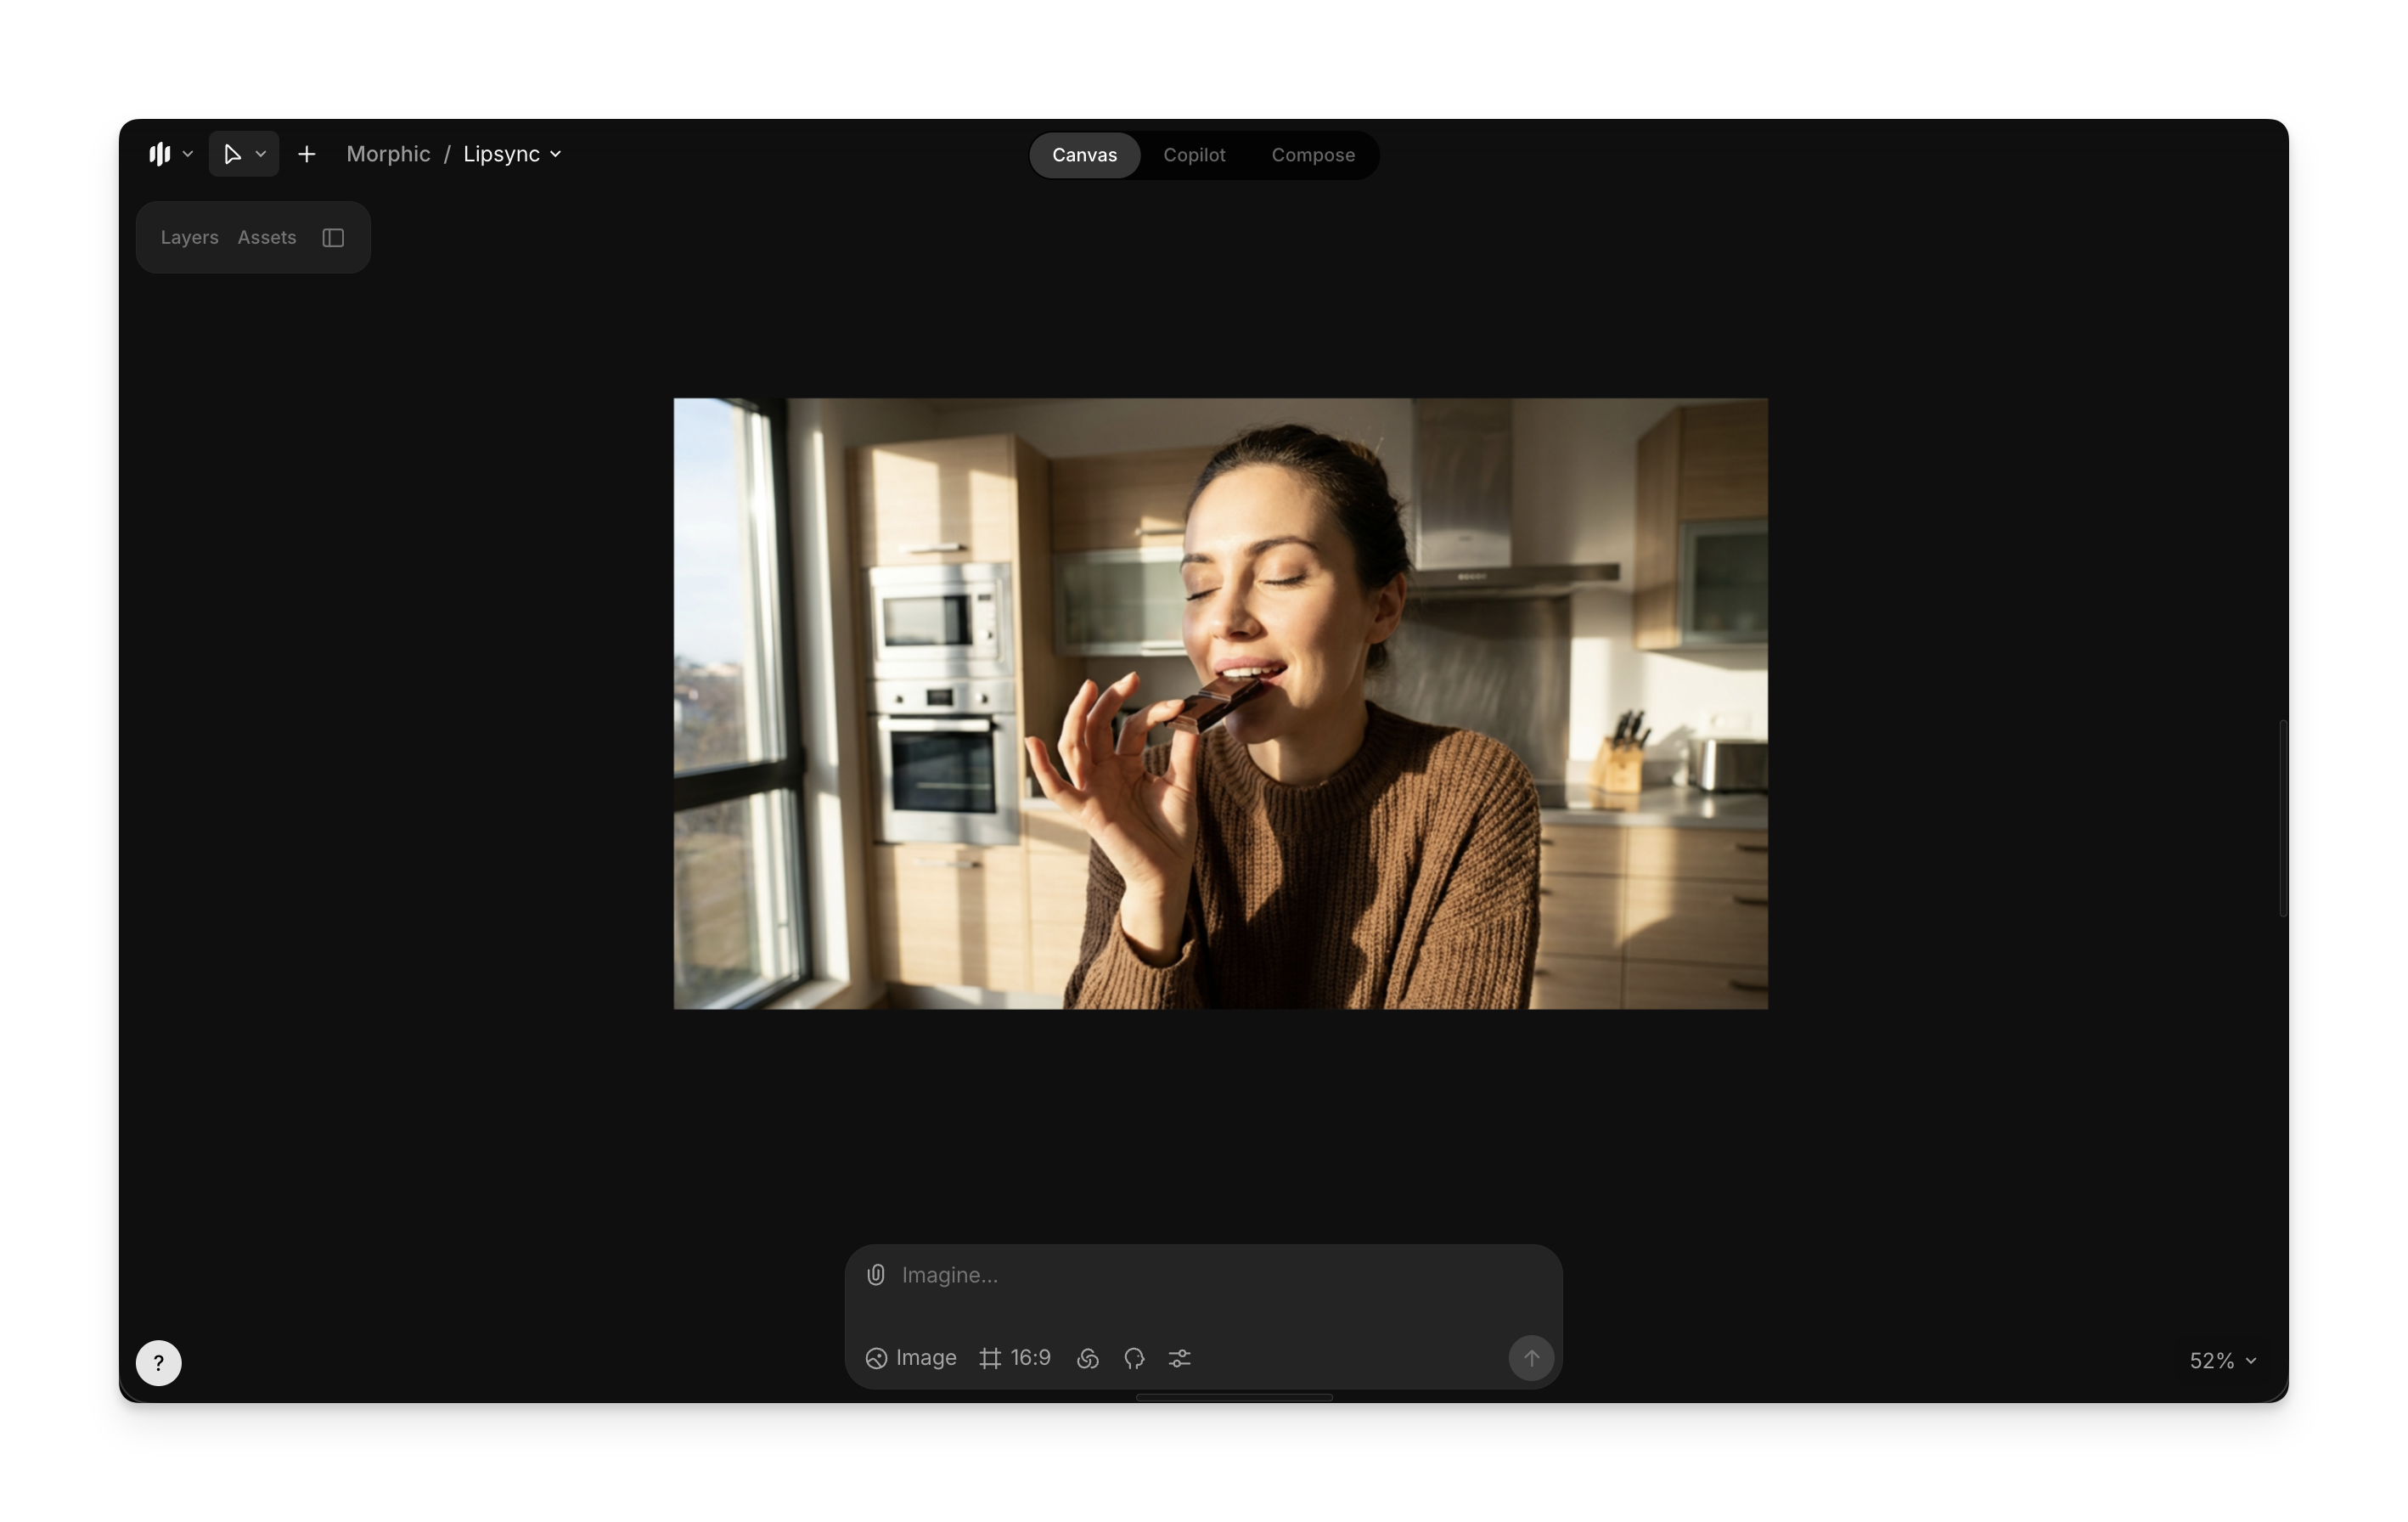This screenshot has width=2408, height=1522.
Task: Click the Morphic breadcrumb link
Action: pyautogui.click(x=388, y=154)
